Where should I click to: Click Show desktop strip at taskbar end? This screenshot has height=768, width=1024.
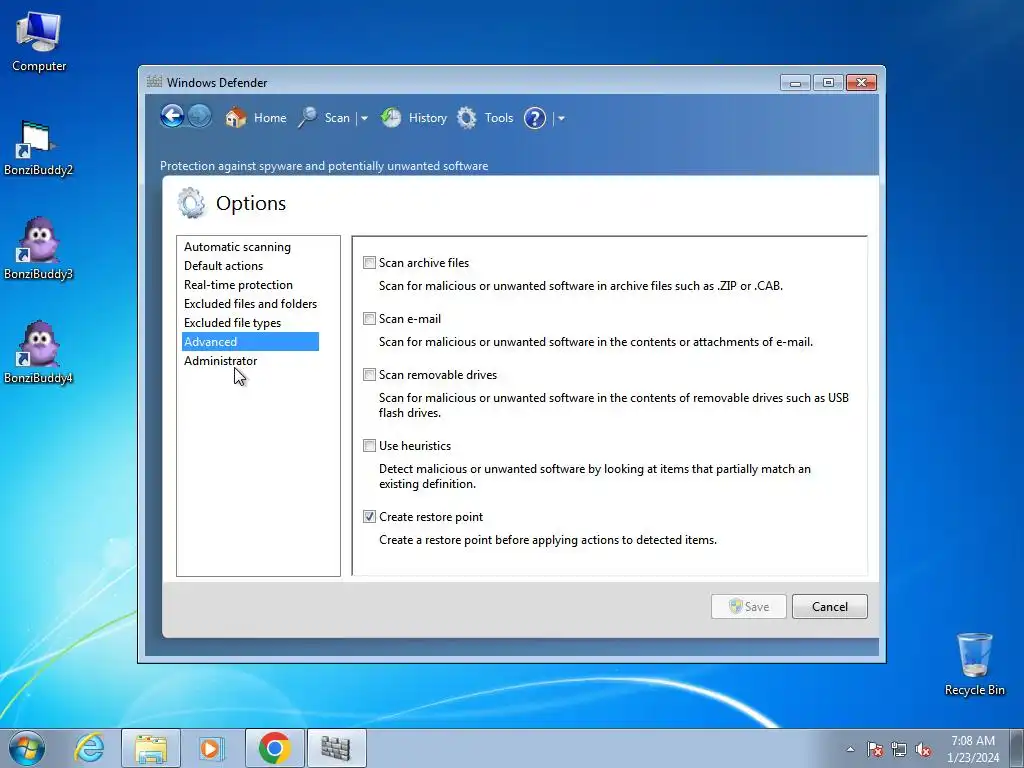1017,748
